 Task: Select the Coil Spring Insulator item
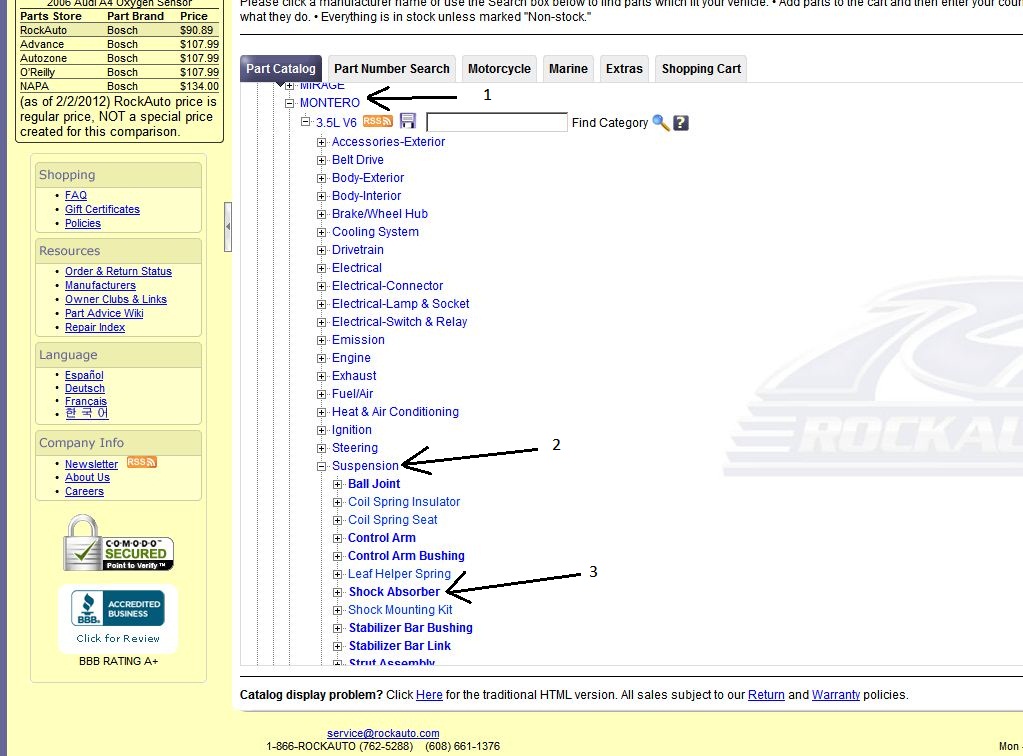(x=404, y=502)
